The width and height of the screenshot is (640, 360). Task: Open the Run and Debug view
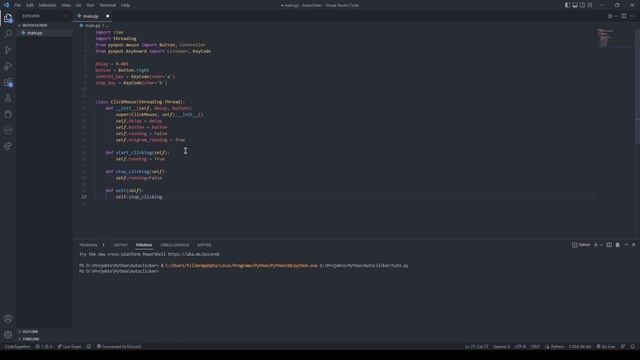(x=8, y=66)
